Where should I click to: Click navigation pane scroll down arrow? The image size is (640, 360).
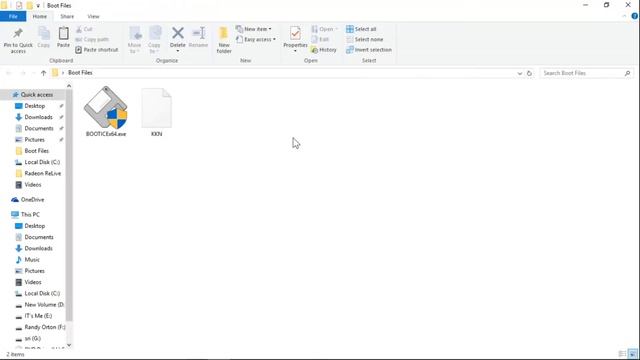point(69,345)
